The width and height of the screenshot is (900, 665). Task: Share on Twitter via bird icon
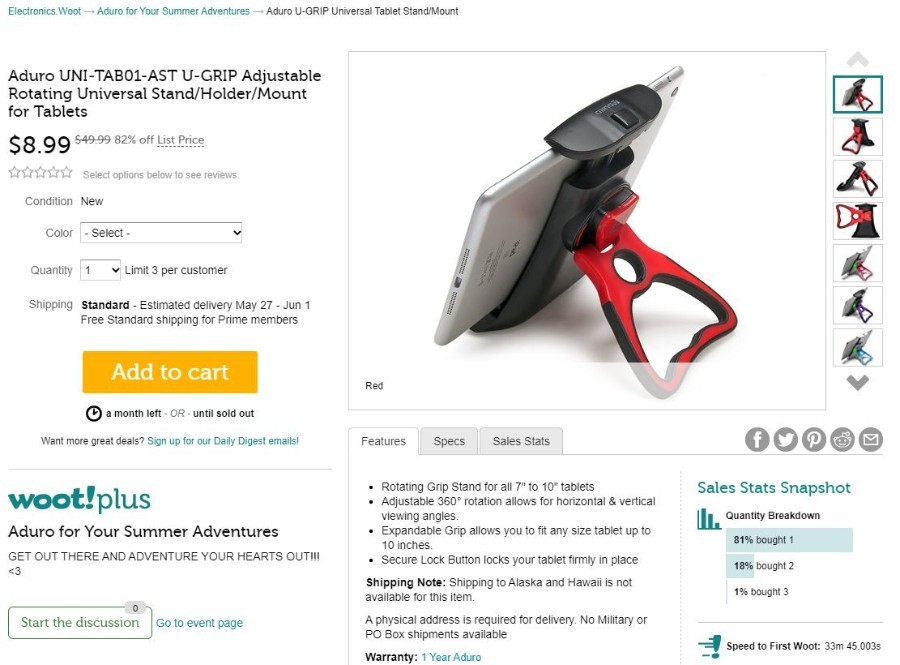(x=785, y=440)
